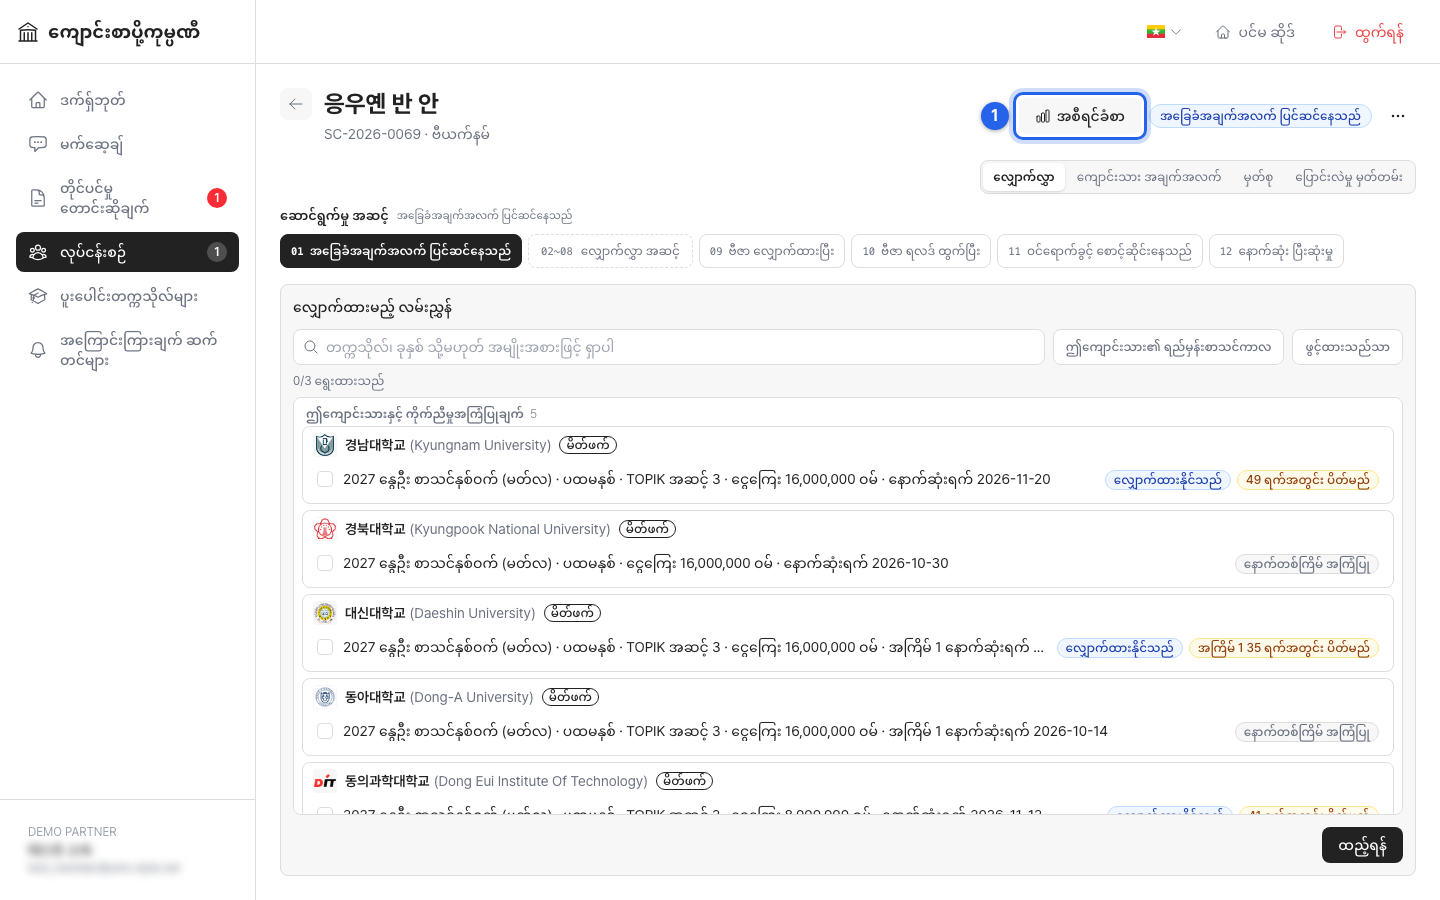Check the Kyungnam University program checkbox
Viewport: 1440px width, 900px height.
[325, 480]
